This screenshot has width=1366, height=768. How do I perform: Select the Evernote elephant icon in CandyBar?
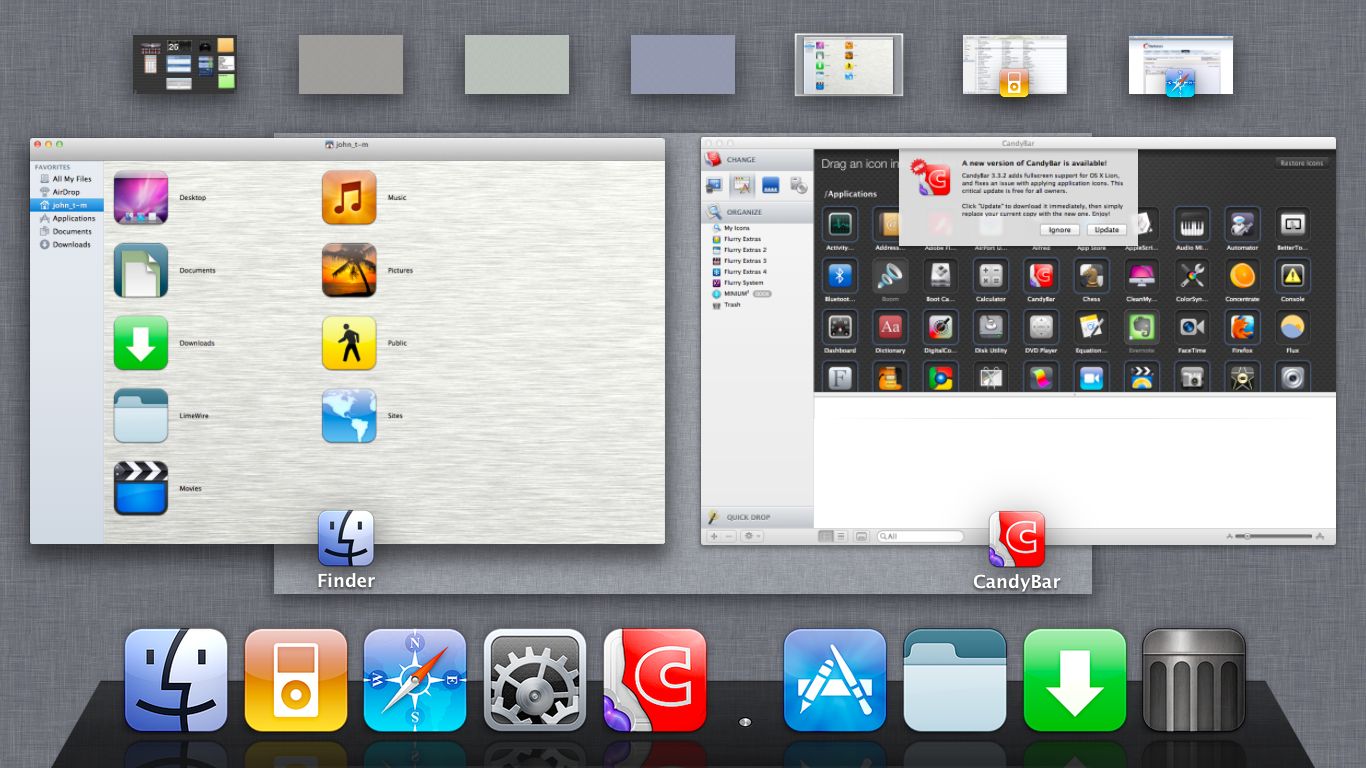coord(1141,326)
